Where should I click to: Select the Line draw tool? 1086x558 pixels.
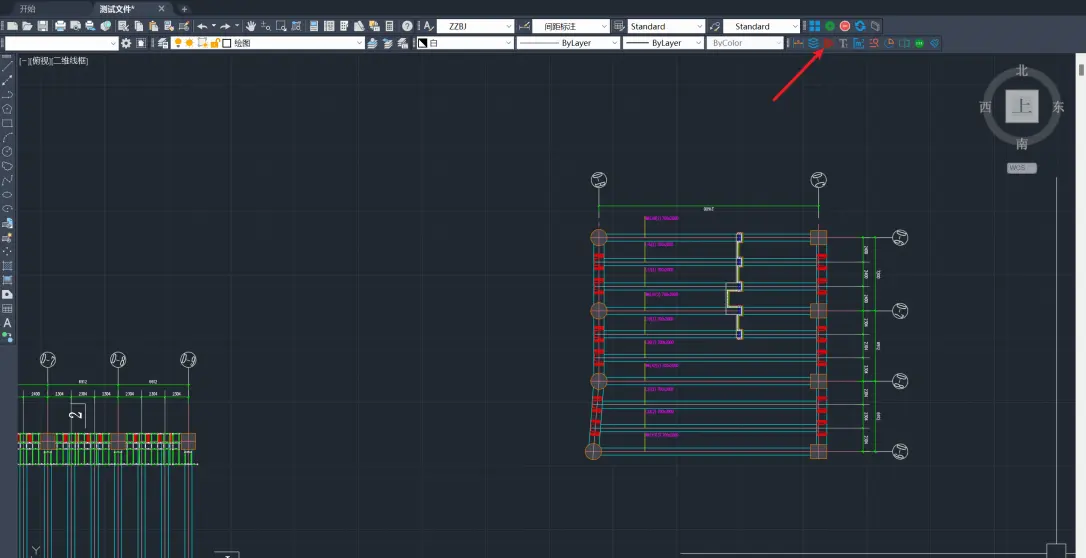point(7,66)
